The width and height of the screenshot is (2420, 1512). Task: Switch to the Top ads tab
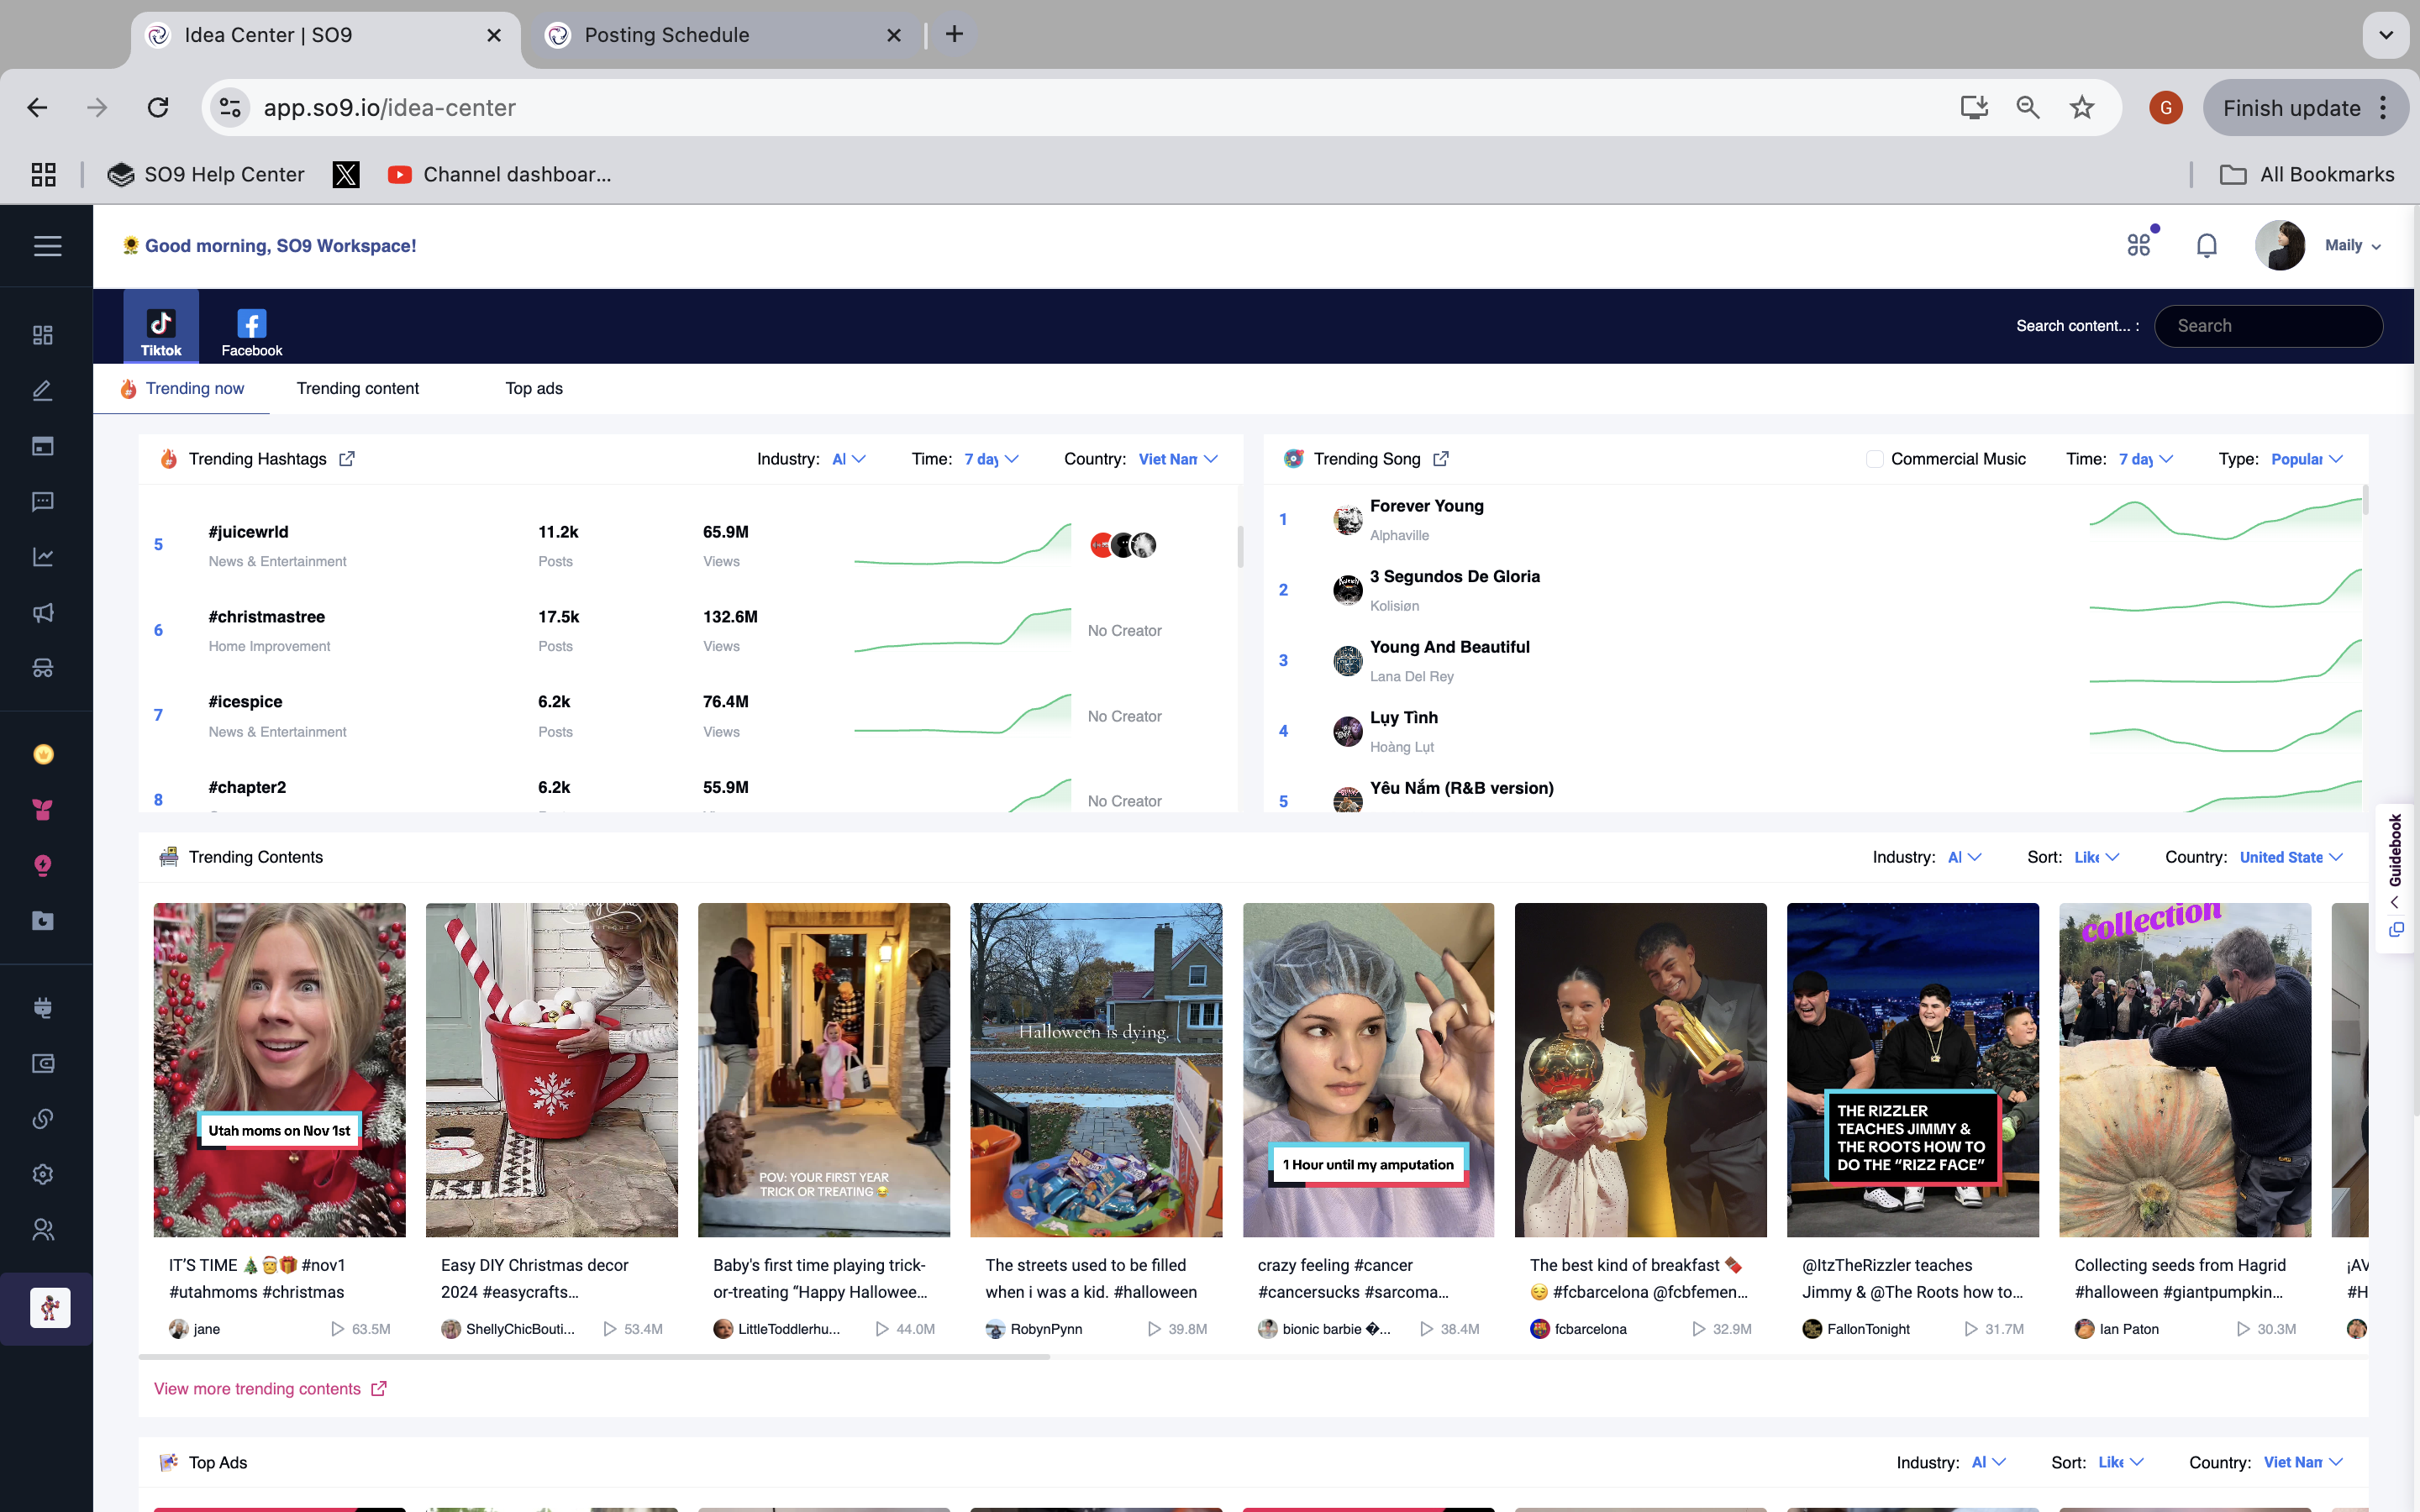click(x=534, y=389)
